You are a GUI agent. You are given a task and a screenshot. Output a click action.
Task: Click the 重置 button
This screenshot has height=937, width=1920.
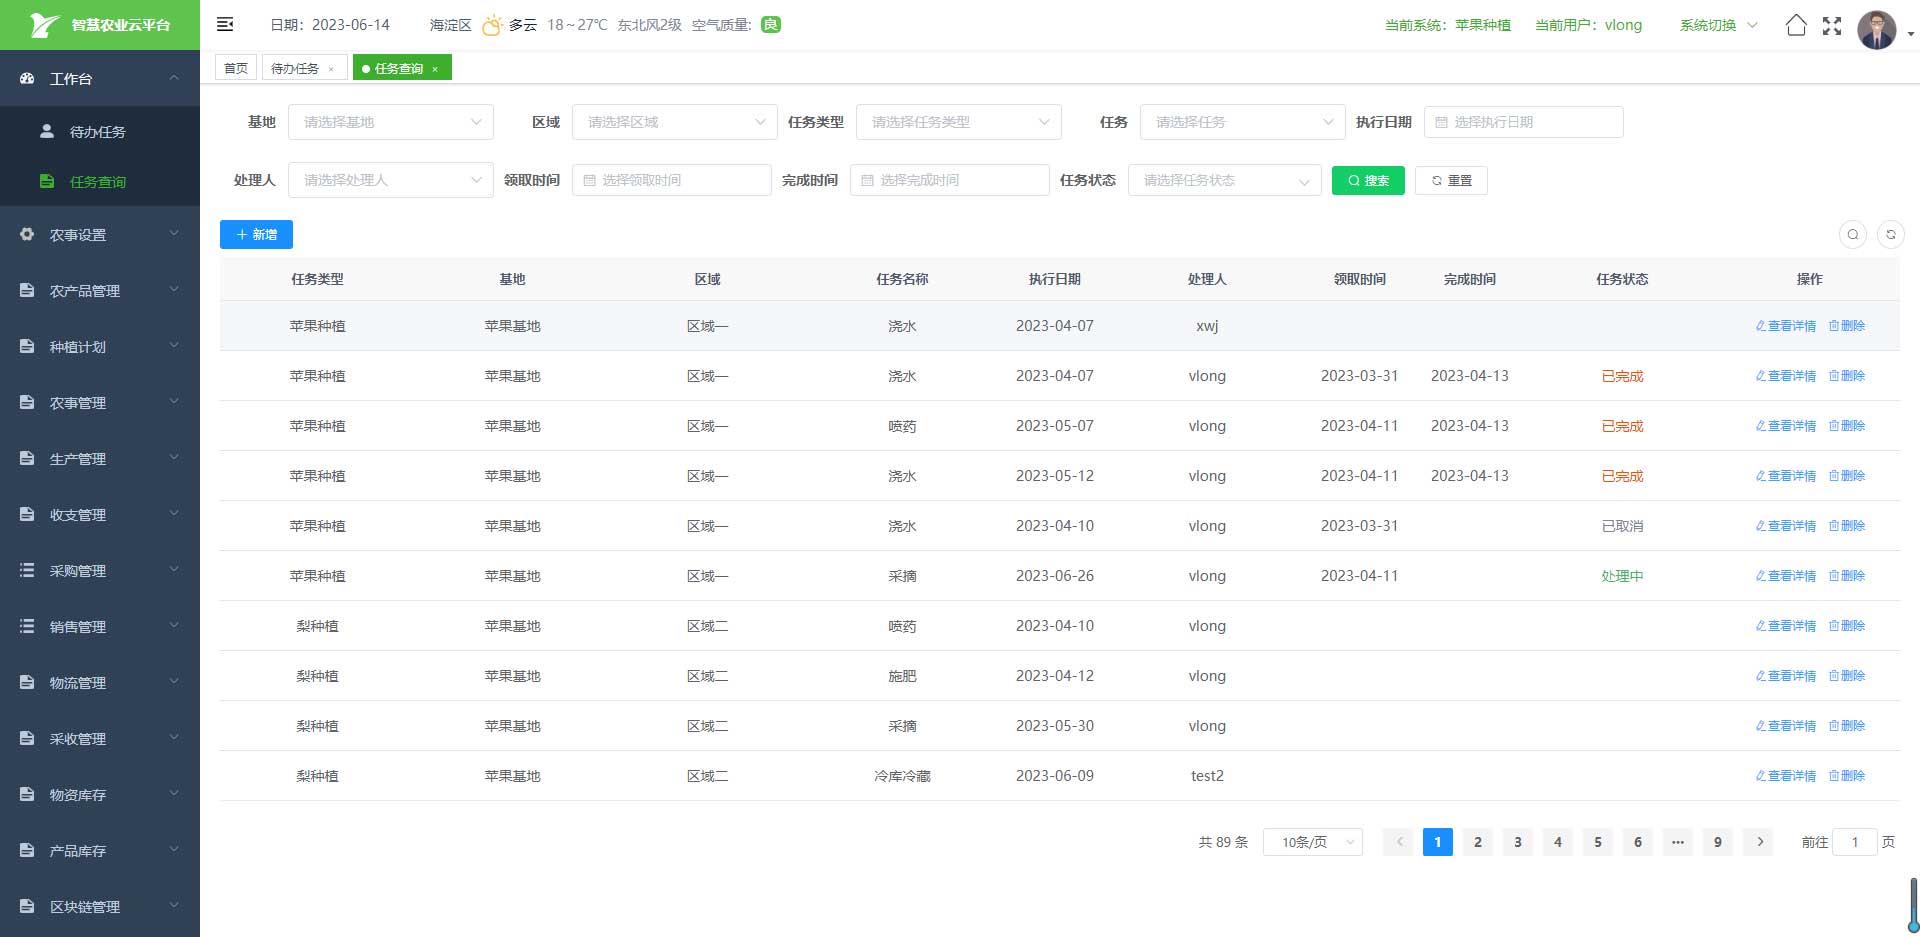(1451, 181)
